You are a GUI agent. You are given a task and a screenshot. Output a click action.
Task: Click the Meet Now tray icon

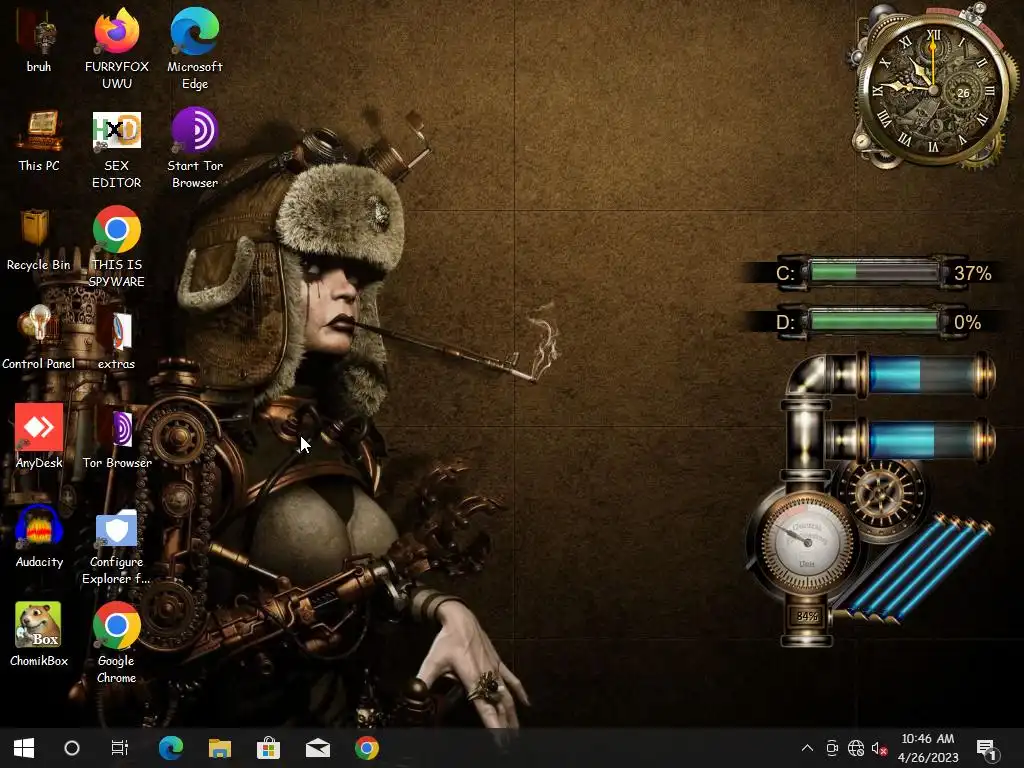tap(832, 748)
